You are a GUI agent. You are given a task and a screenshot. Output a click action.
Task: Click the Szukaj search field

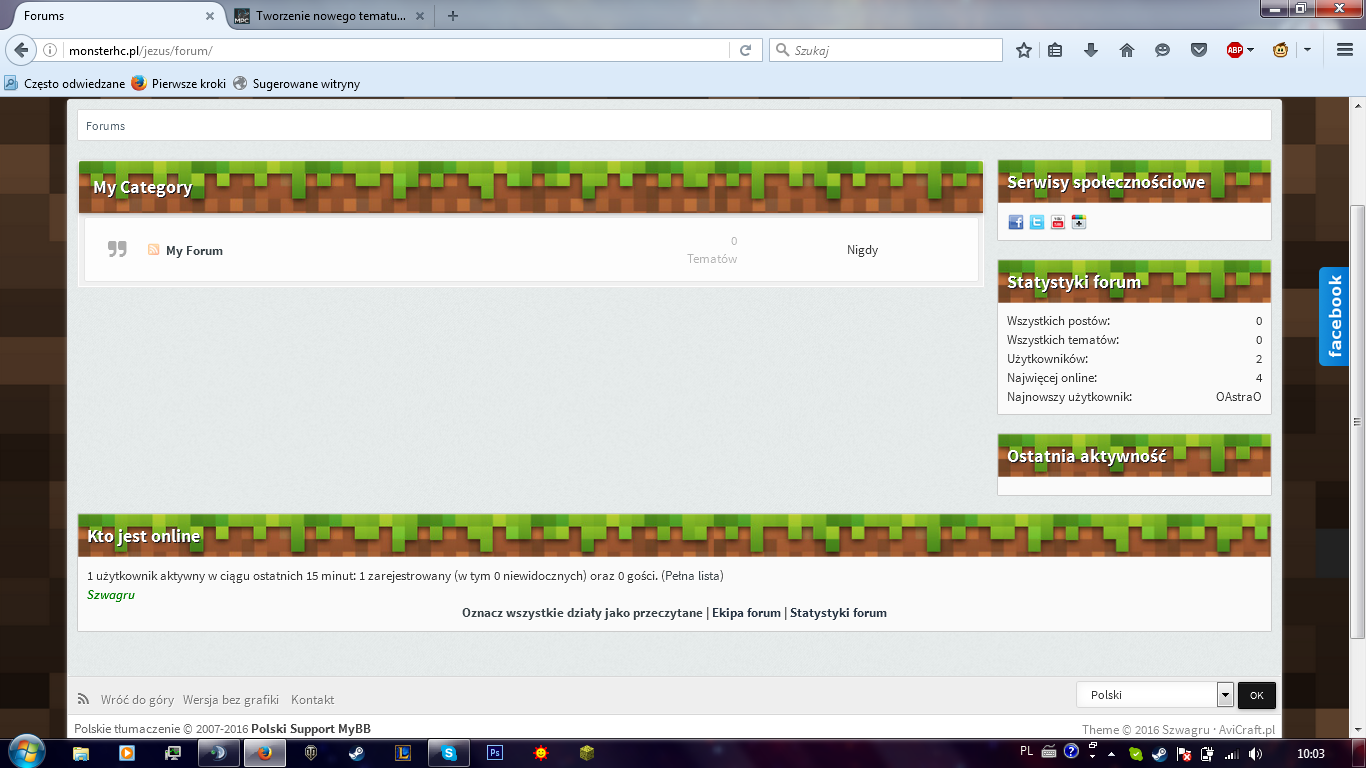[x=886, y=50]
